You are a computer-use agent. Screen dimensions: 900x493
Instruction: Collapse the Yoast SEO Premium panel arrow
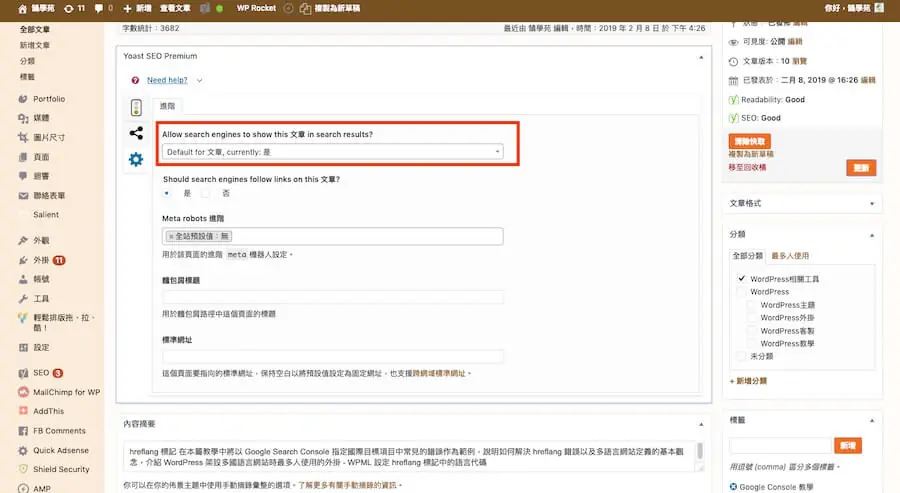tap(701, 57)
